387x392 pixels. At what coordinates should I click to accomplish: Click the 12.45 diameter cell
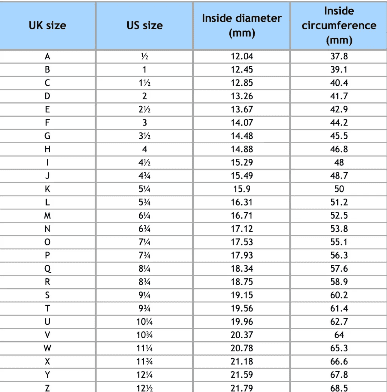tap(242, 70)
